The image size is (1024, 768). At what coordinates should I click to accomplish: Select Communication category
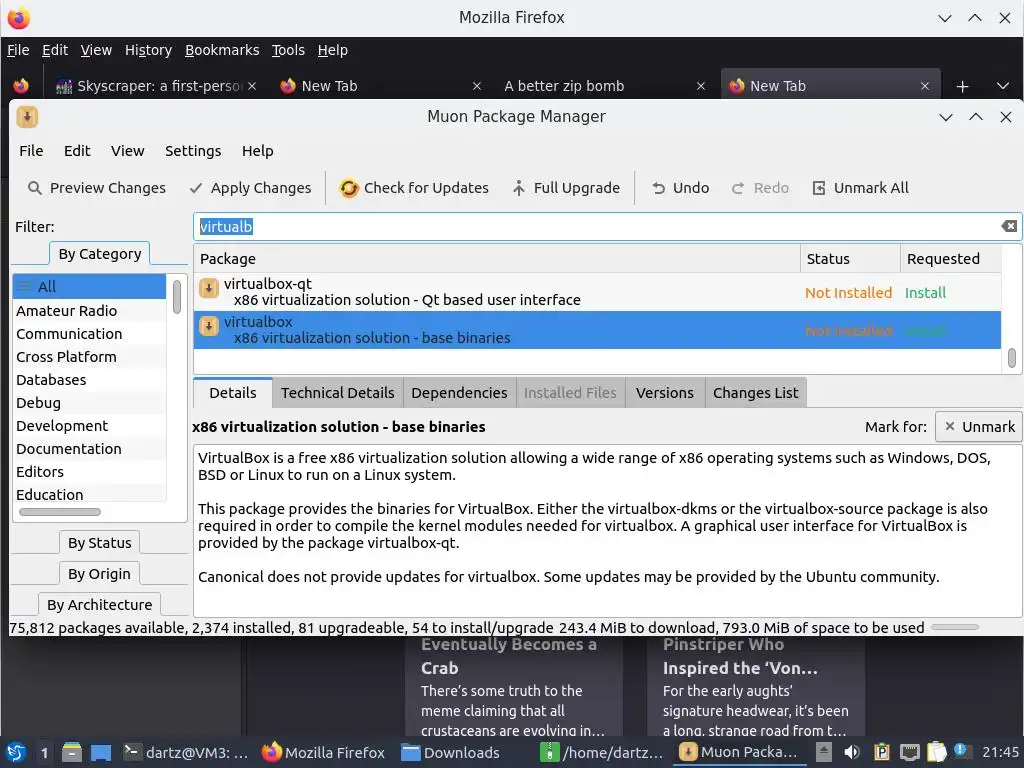89,334
